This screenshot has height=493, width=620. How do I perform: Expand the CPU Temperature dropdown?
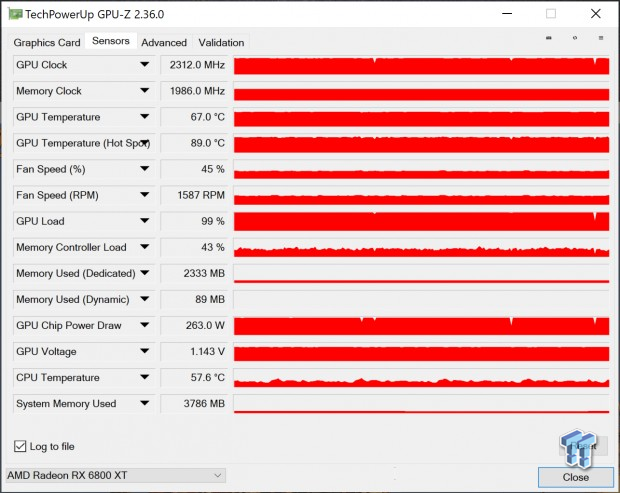(145, 378)
